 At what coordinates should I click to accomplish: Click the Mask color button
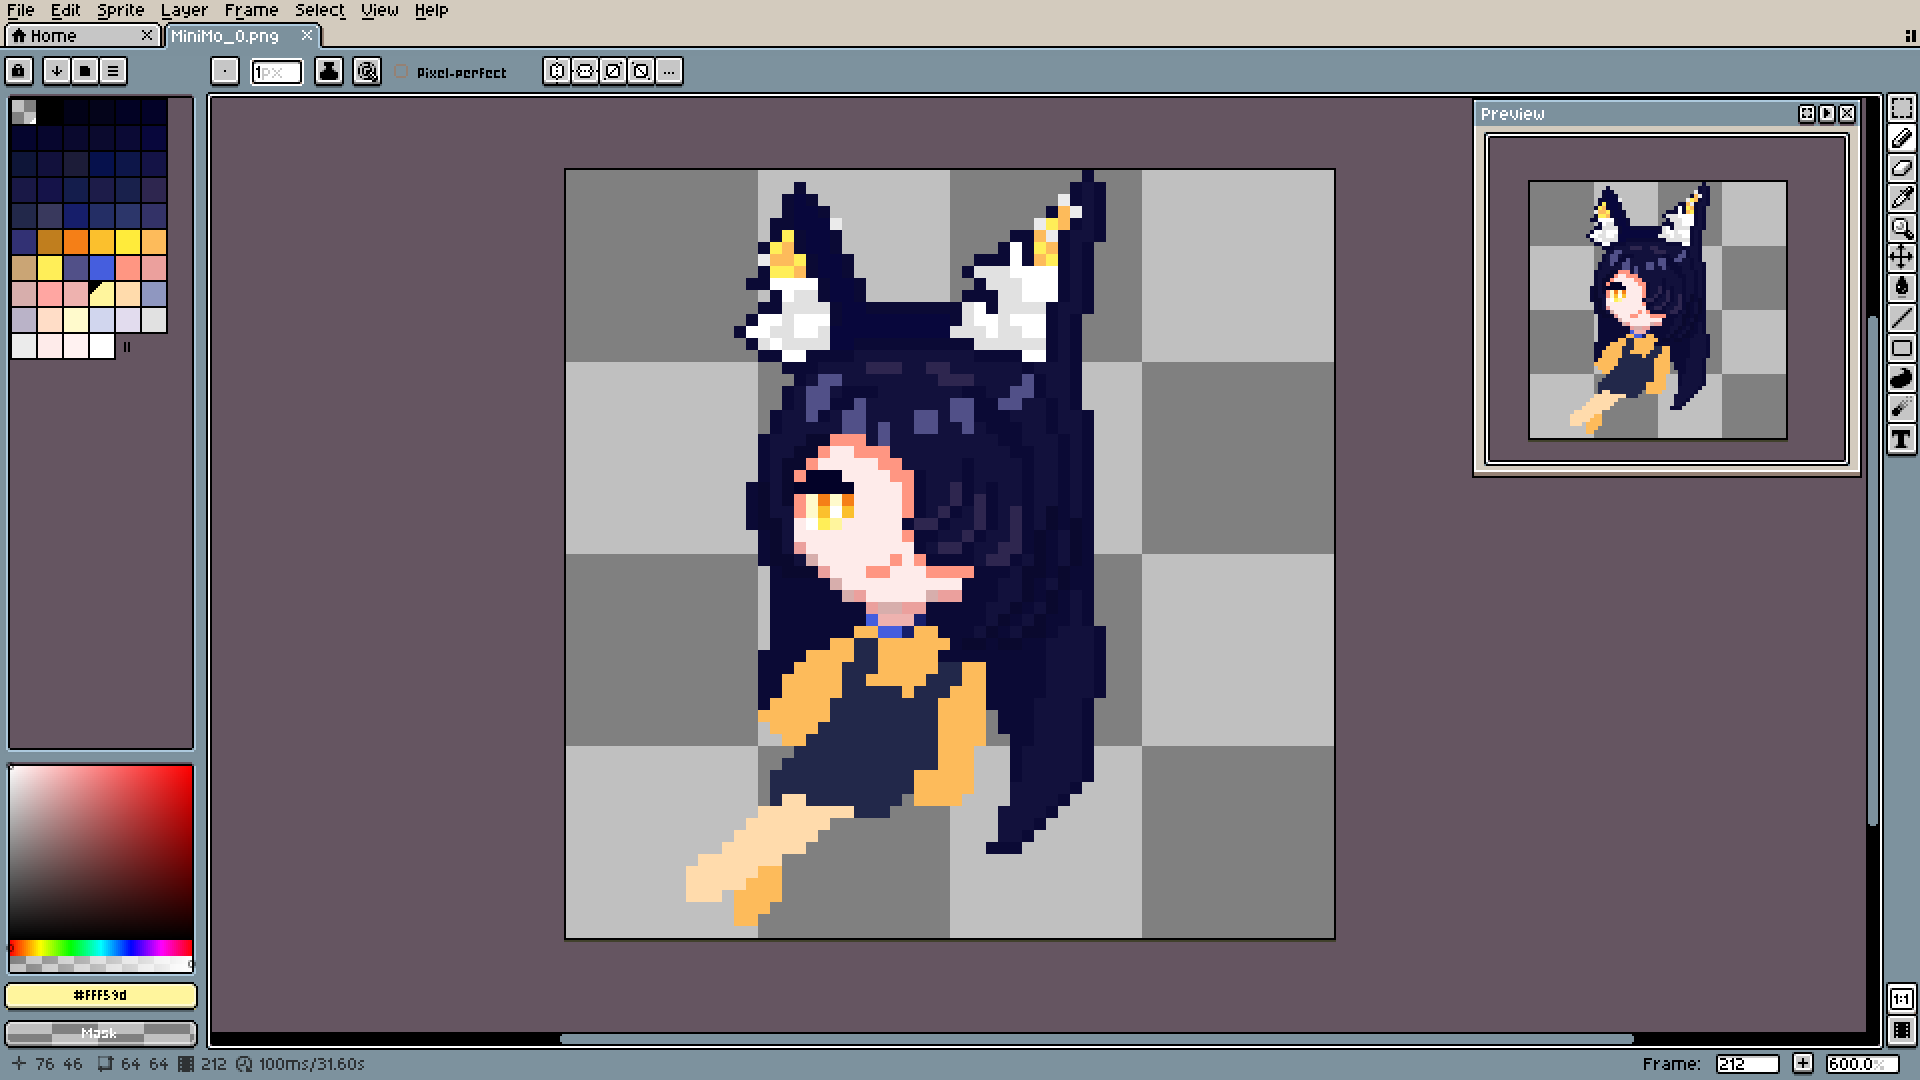pyautogui.click(x=100, y=1033)
